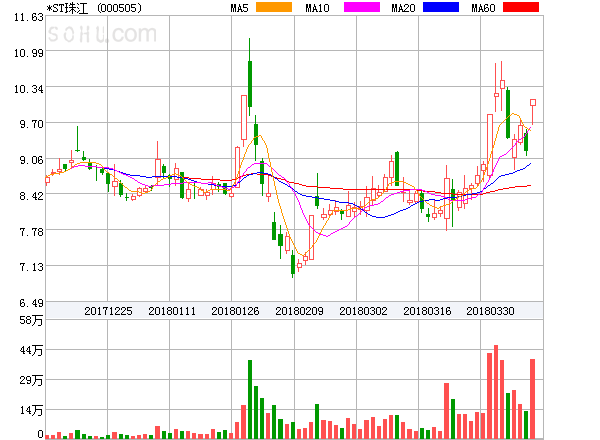The width and height of the screenshot is (600, 440).
Task: Click the 20171225 date label
Action: point(108,311)
